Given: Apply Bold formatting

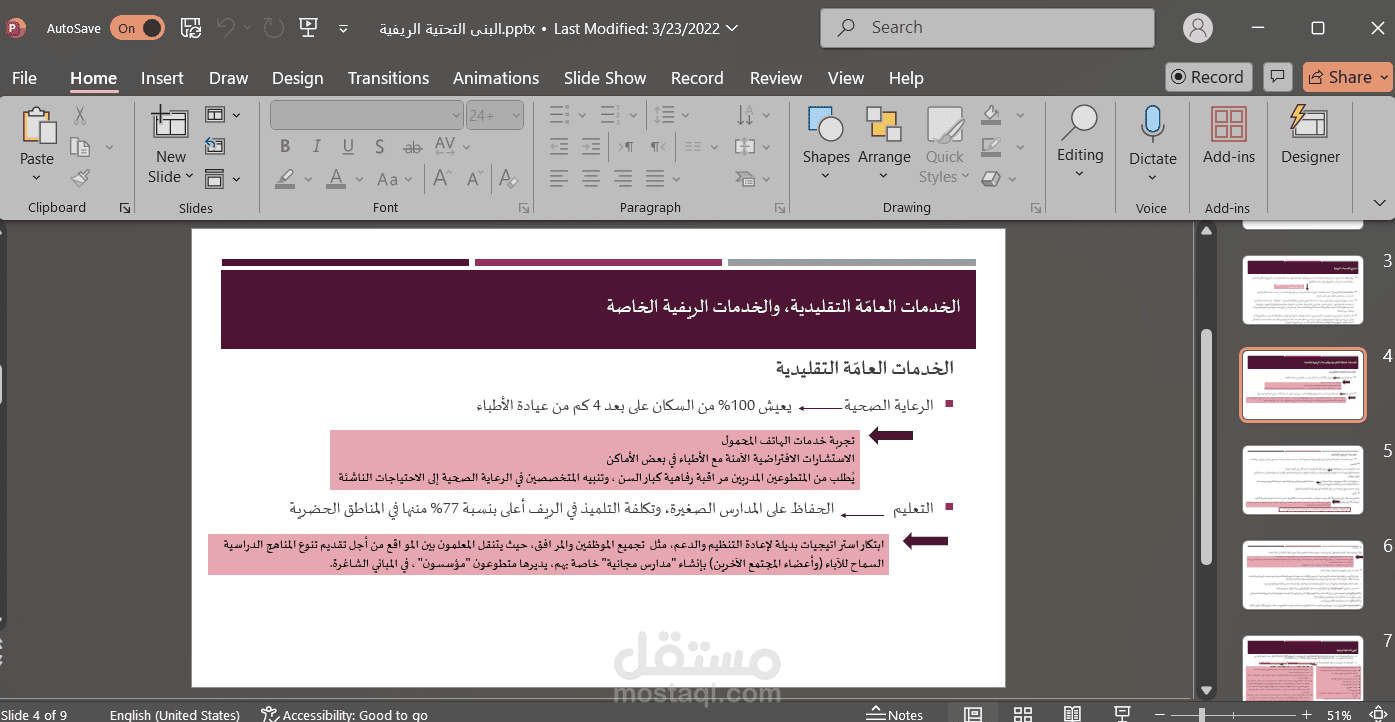Looking at the screenshot, I should (285, 148).
